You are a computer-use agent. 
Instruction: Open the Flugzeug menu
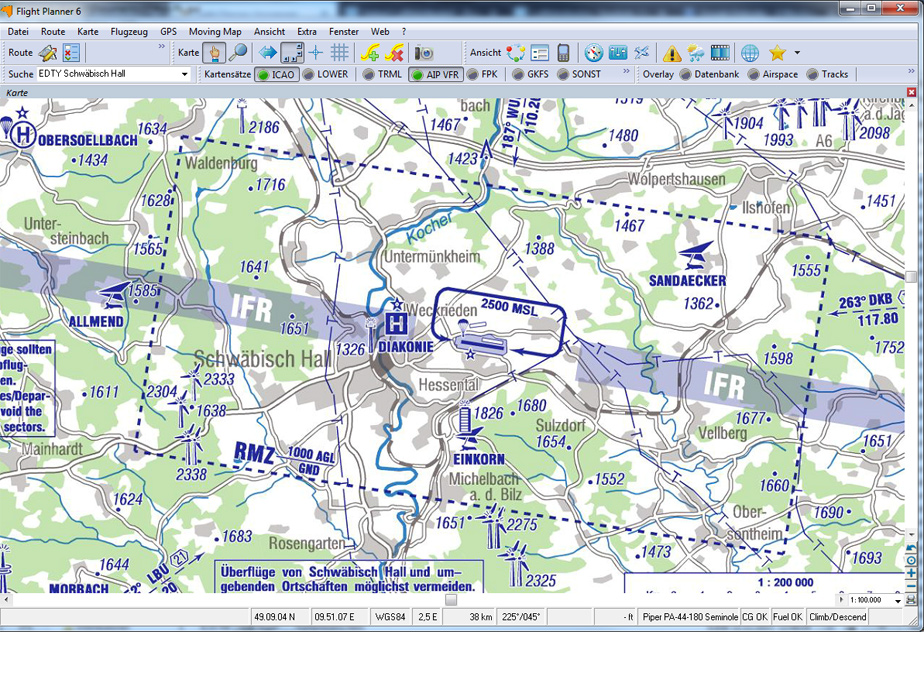click(129, 32)
